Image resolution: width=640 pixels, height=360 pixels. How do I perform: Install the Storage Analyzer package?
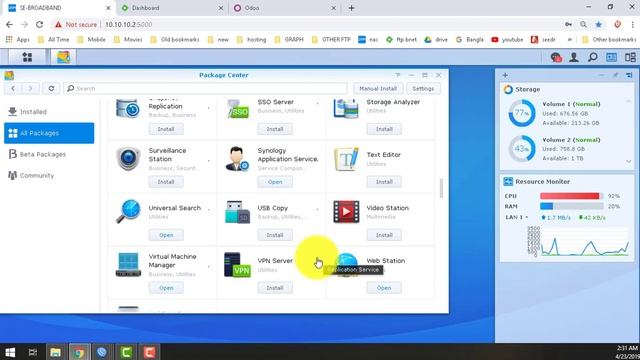pyautogui.click(x=384, y=129)
